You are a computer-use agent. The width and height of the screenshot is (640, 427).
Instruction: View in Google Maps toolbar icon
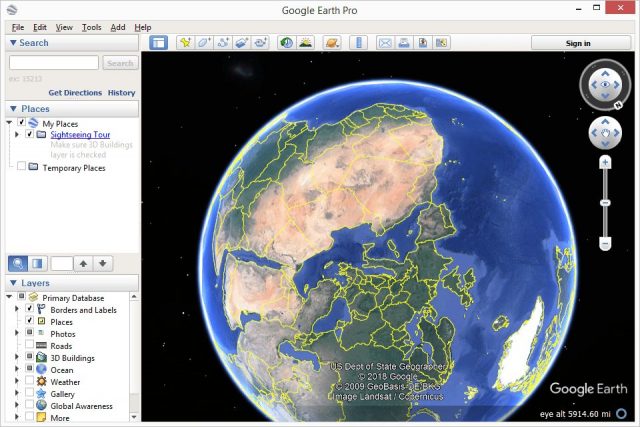click(x=441, y=43)
